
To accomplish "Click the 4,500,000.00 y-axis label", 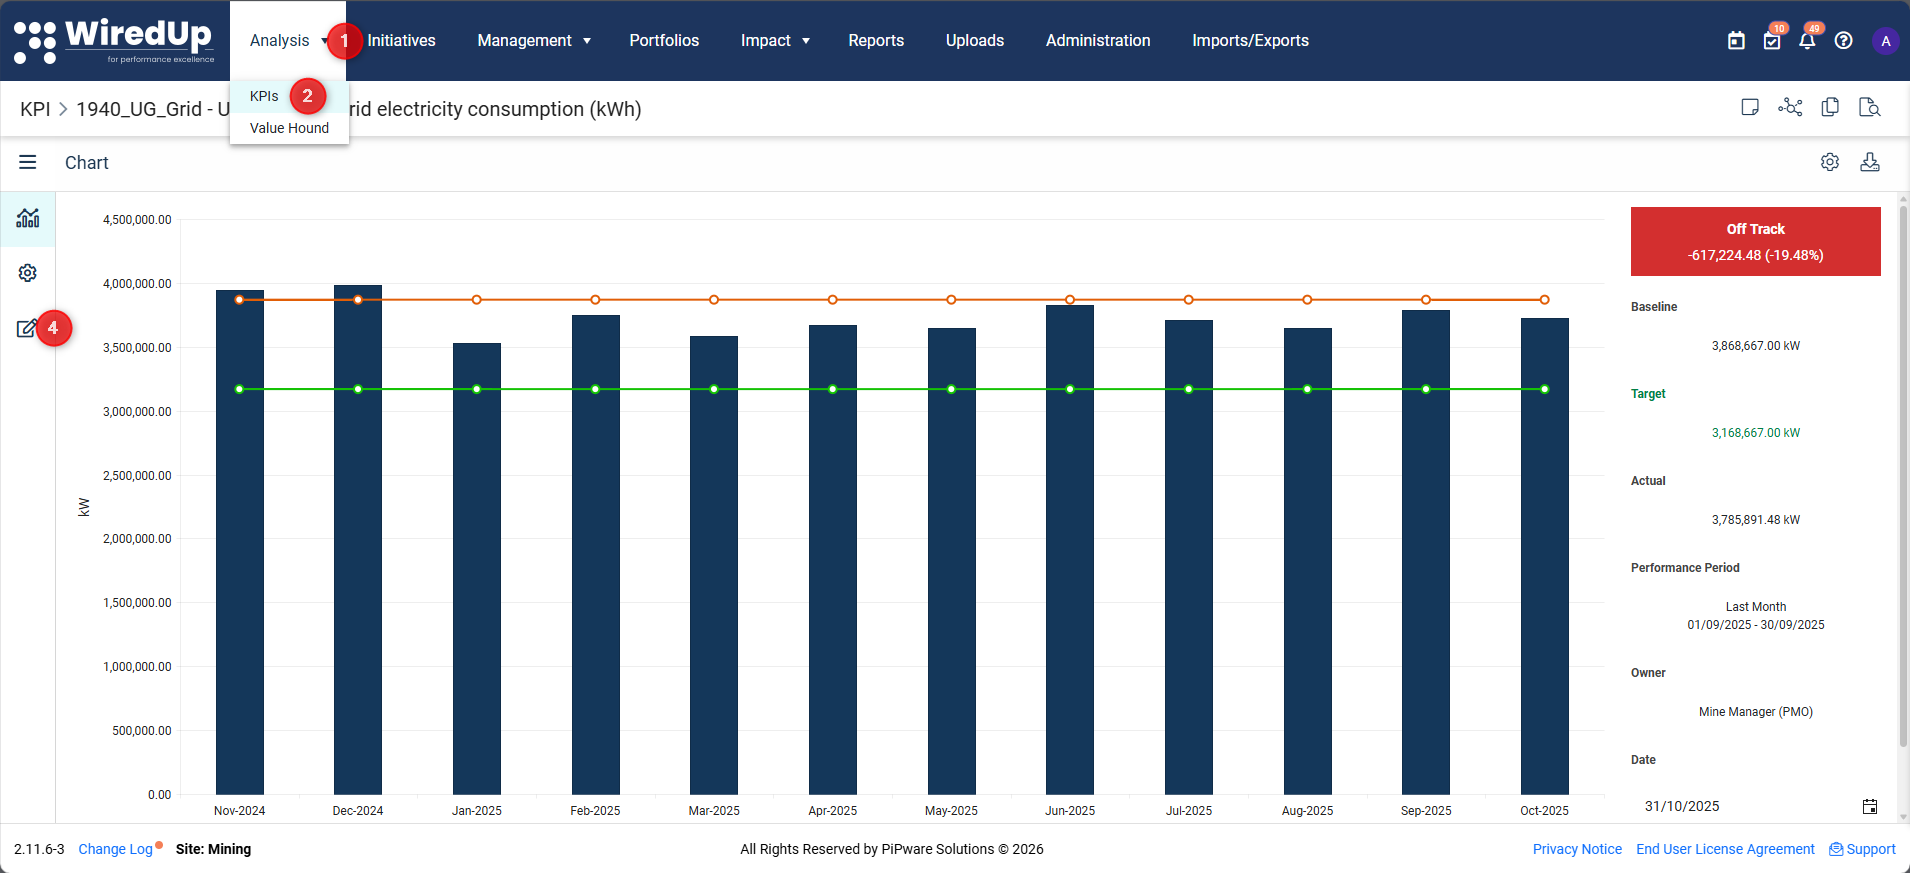I will pos(137,220).
